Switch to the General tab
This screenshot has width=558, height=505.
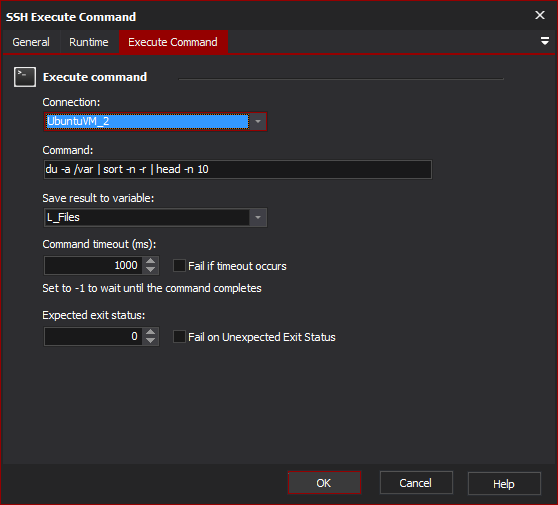[x=31, y=42]
